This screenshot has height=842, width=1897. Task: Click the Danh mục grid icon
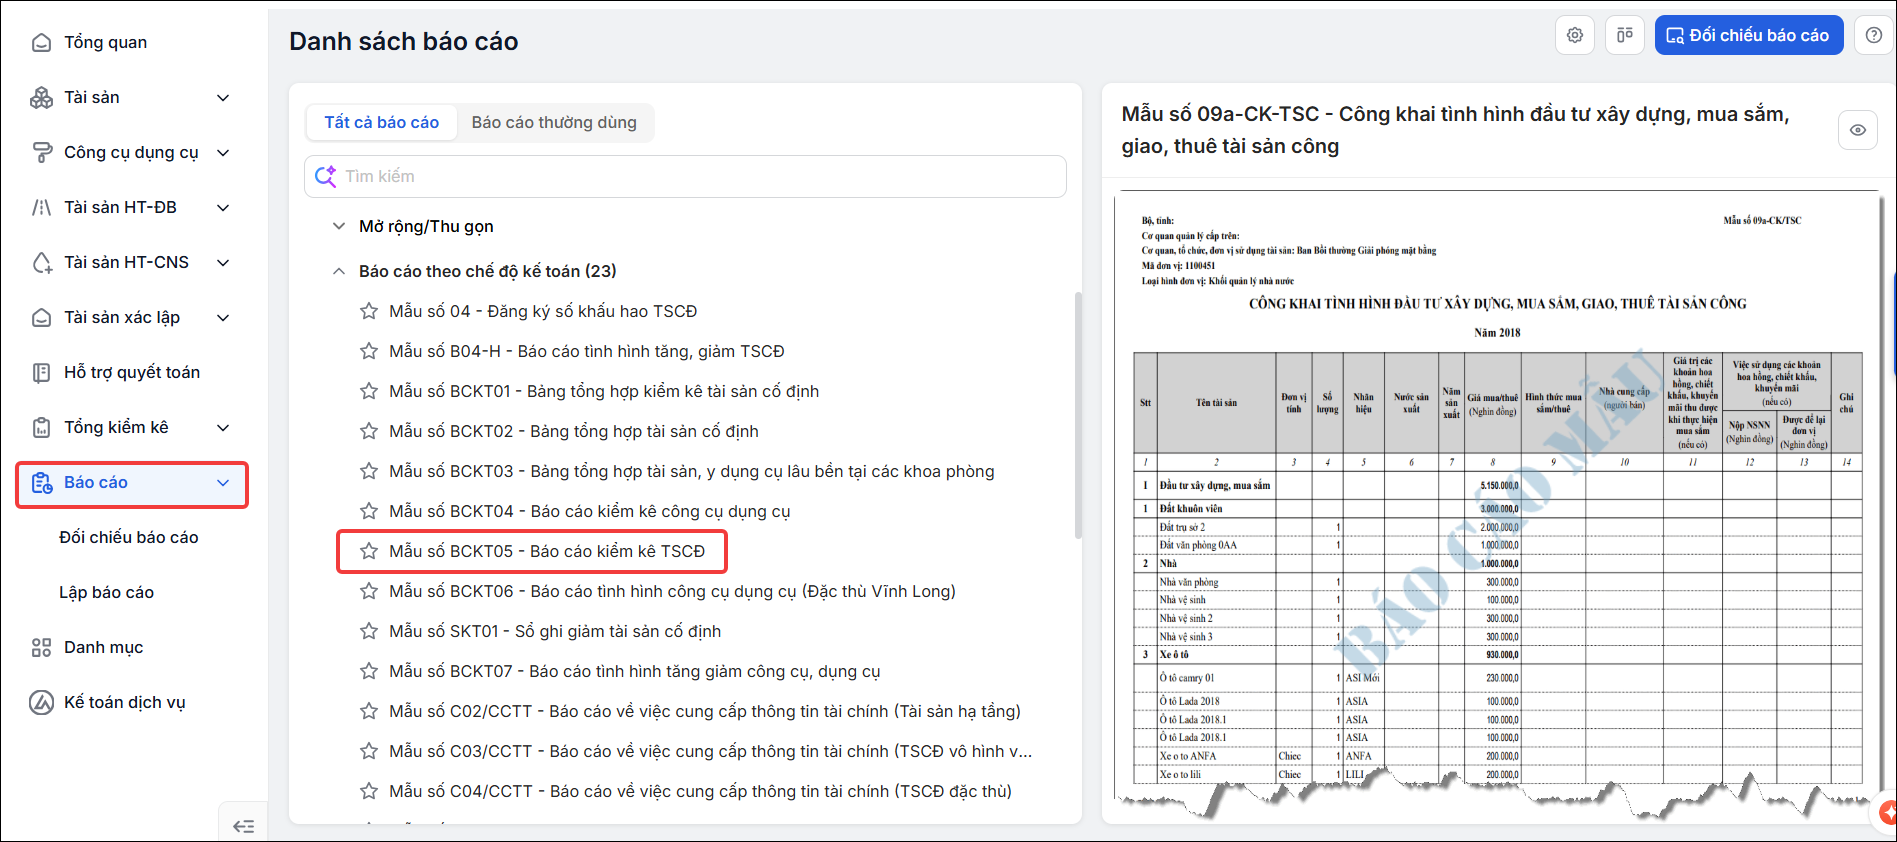[x=41, y=647]
